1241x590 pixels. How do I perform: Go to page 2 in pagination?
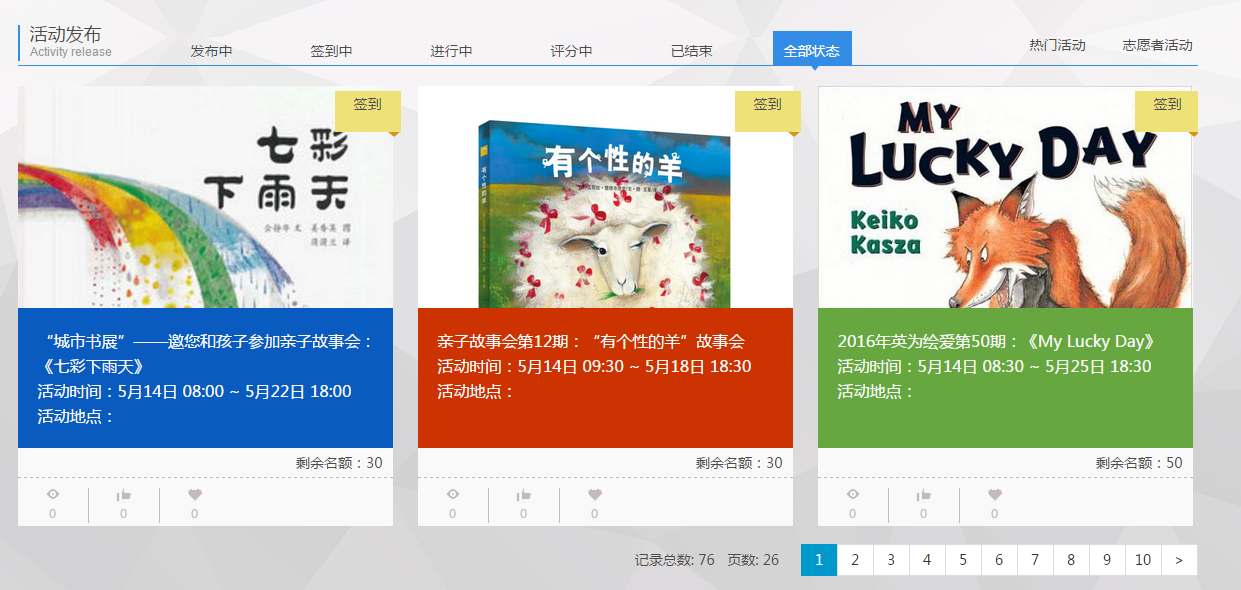point(855,560)
